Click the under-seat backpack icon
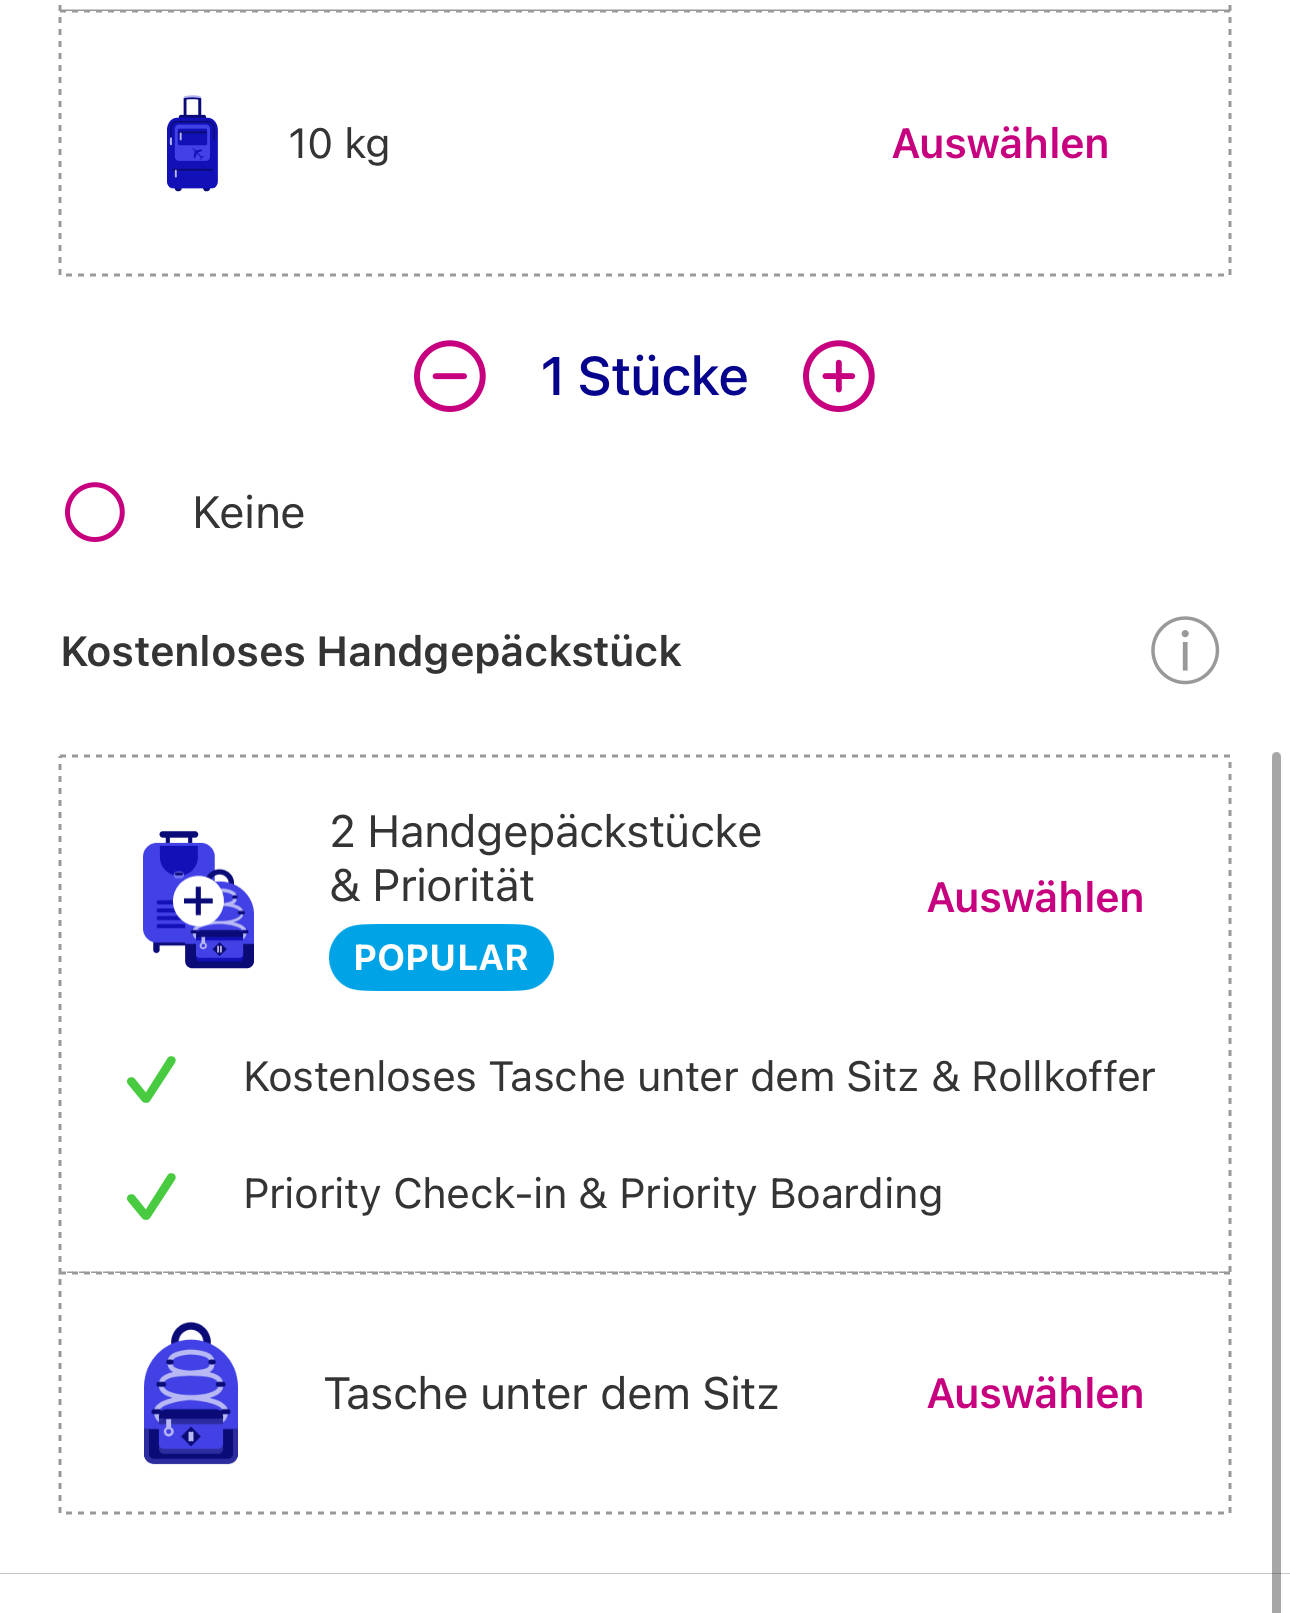 click(191, 1393)
